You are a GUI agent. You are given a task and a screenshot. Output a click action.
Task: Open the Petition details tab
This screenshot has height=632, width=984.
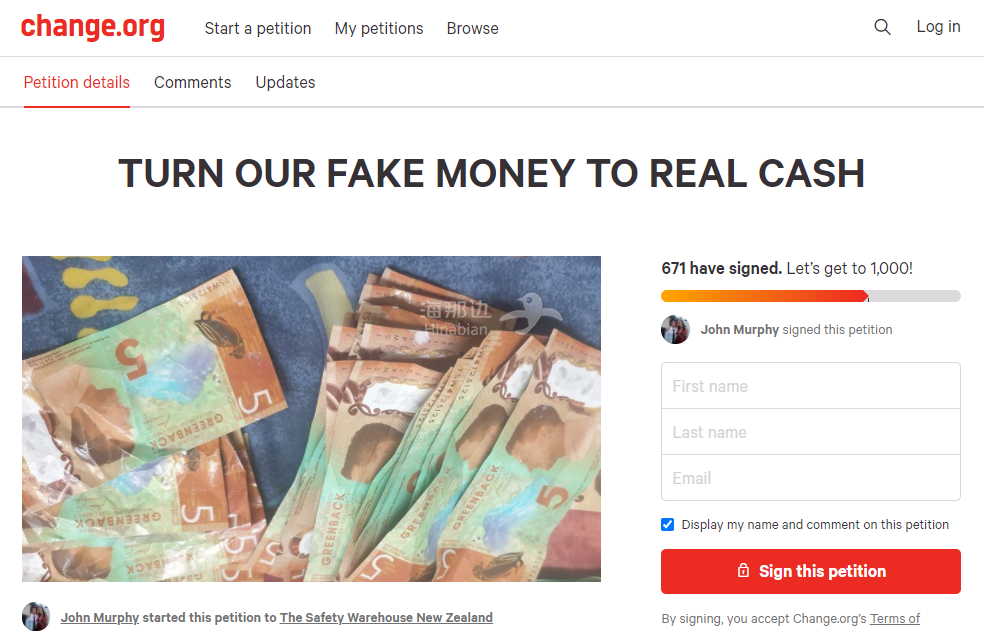(x=77, y=83)
